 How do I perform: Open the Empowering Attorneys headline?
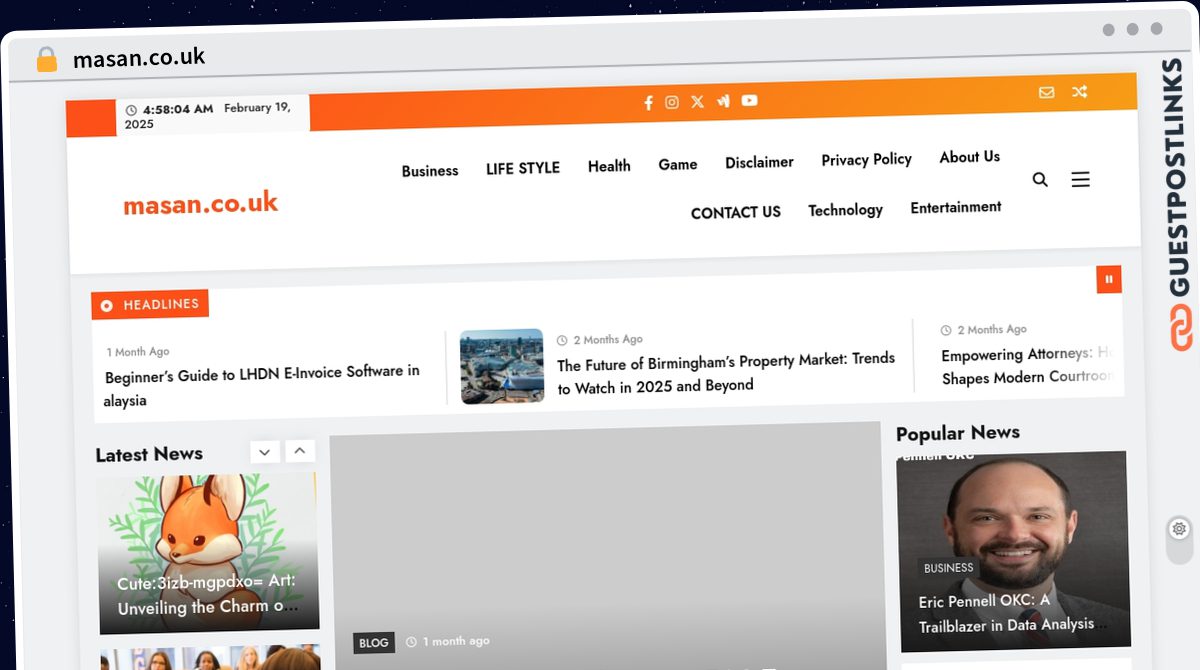[x=1026, y=365]
